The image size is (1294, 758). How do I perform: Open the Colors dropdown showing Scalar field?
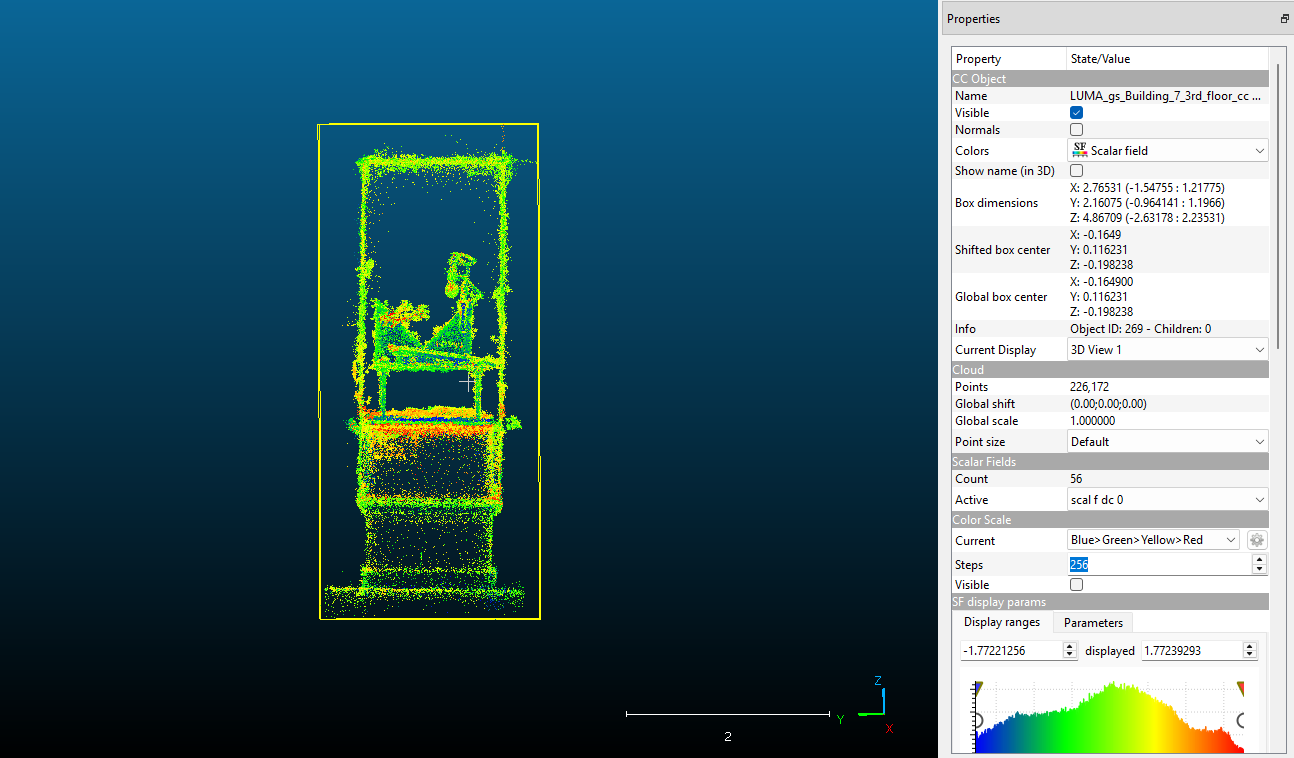tap(1167, 151)
